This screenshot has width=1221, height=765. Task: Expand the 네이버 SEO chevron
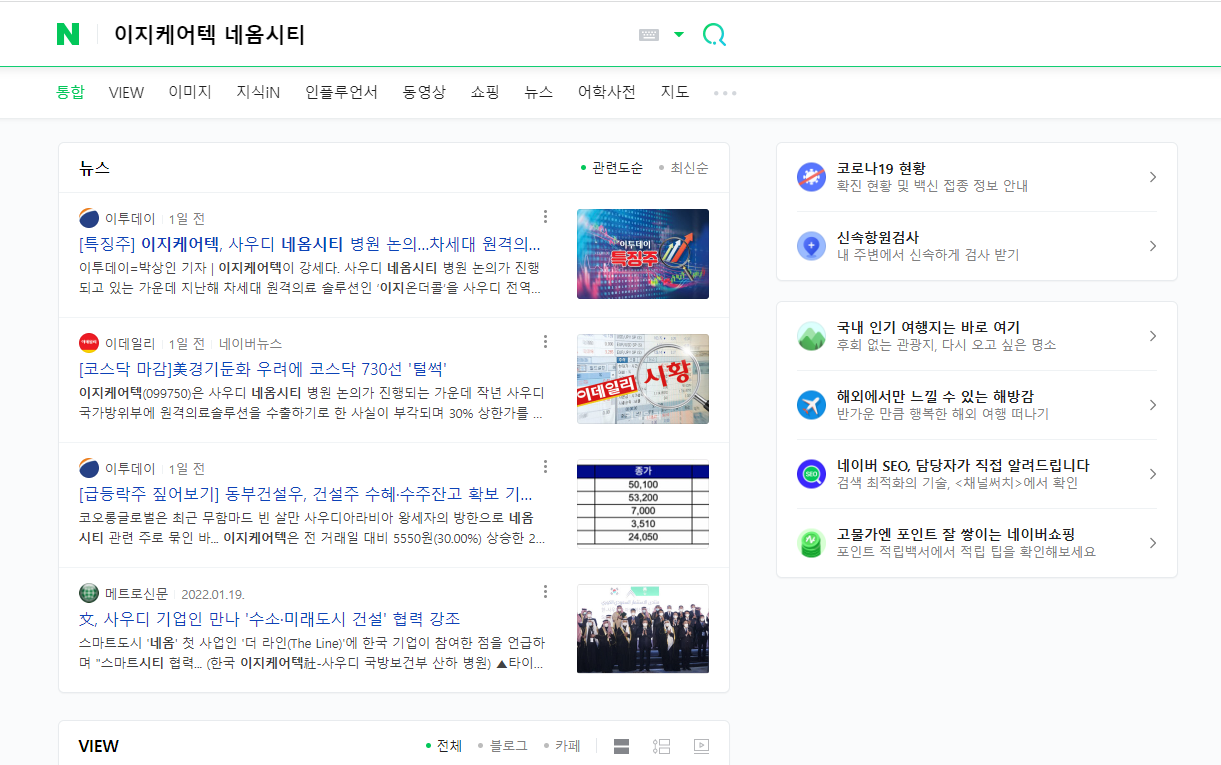[1153, 474]
